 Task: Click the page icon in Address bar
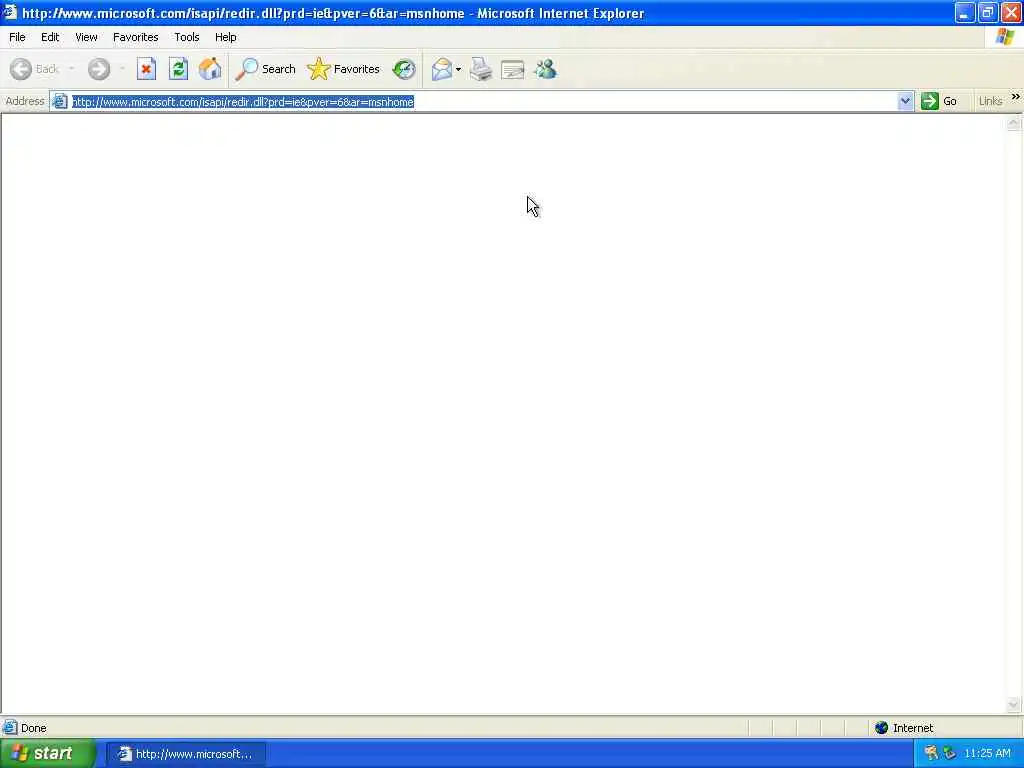click(x=60, y=101)
